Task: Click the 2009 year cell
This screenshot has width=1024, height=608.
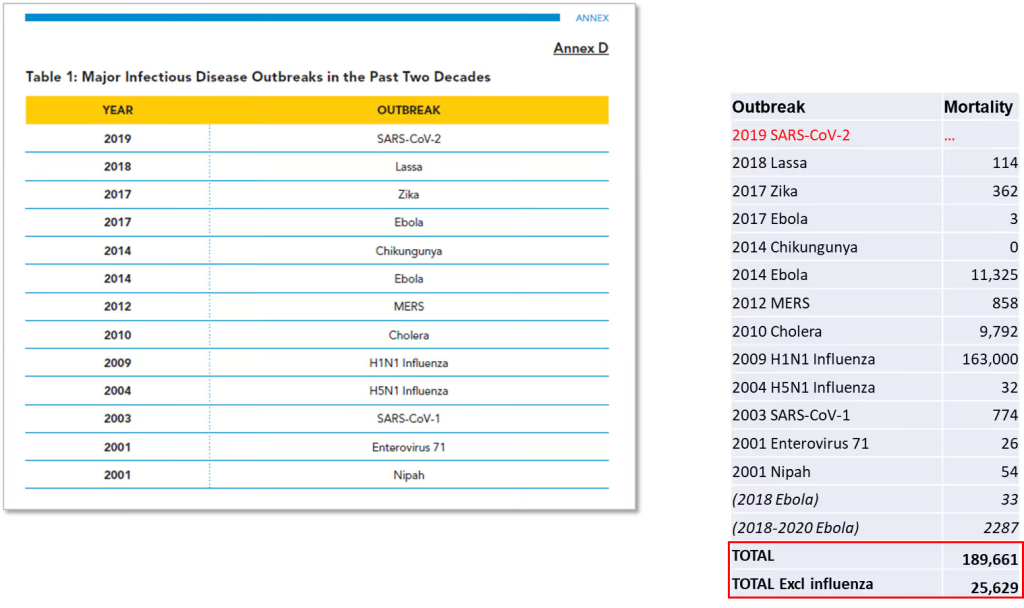Action: 118,363
